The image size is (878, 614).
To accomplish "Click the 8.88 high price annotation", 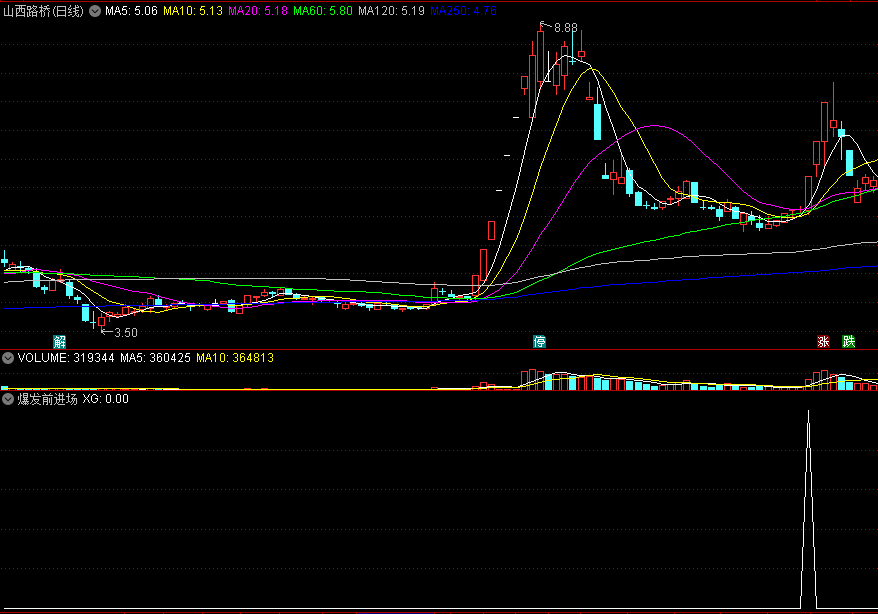I will tap(566, 27).
